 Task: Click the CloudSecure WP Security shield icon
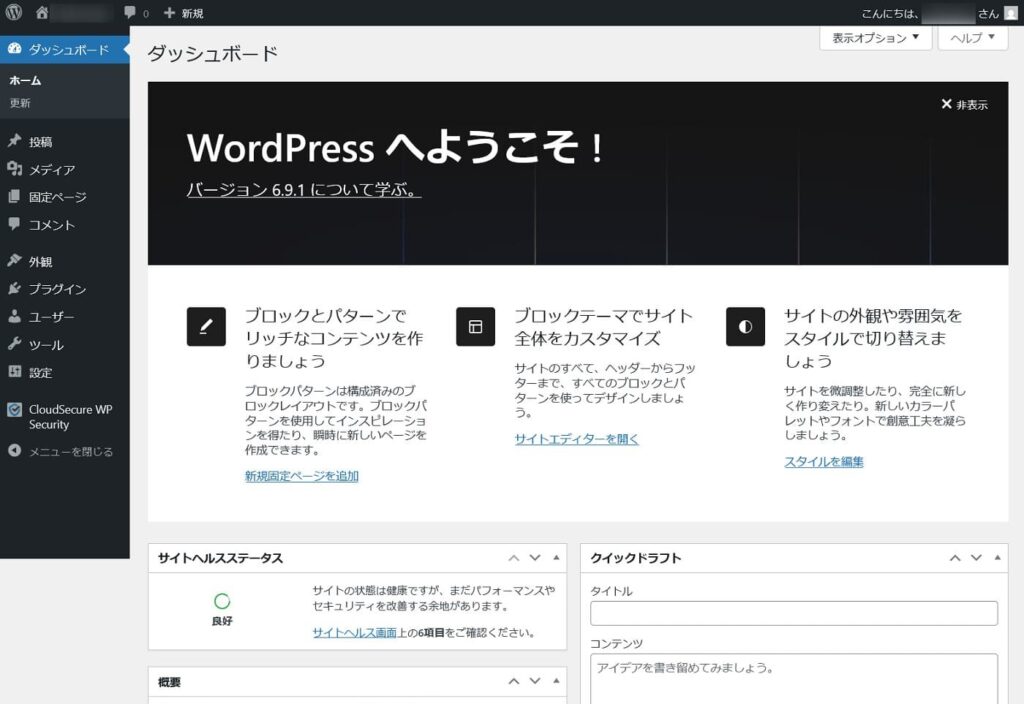(x=14, y=409)
